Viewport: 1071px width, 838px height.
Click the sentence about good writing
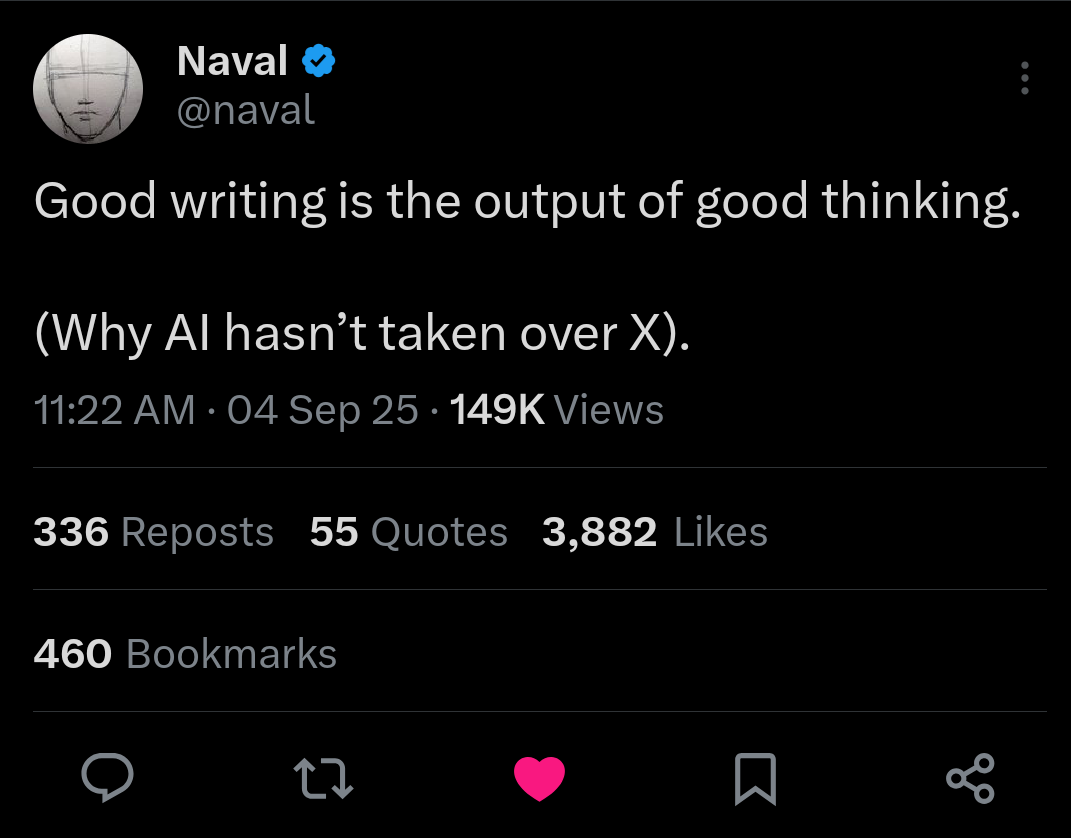(x=528, y=202)
